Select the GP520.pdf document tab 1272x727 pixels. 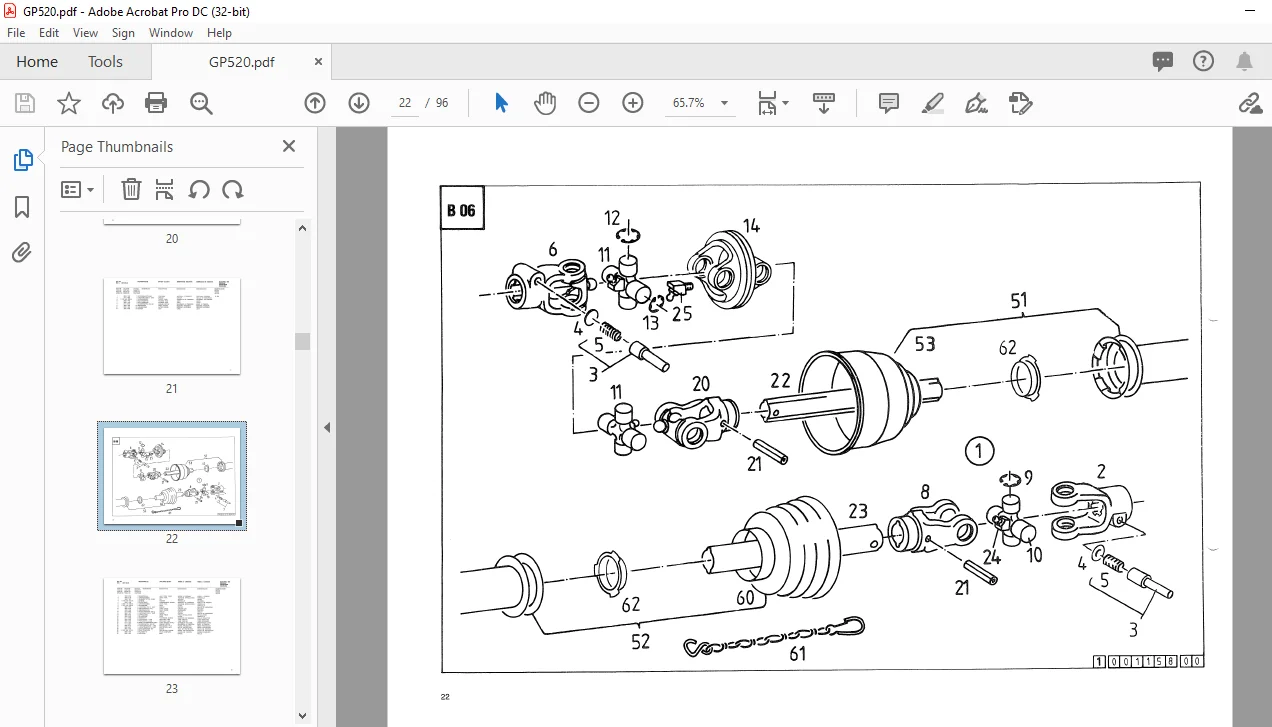pyautogui.click(x=241, y=62)
